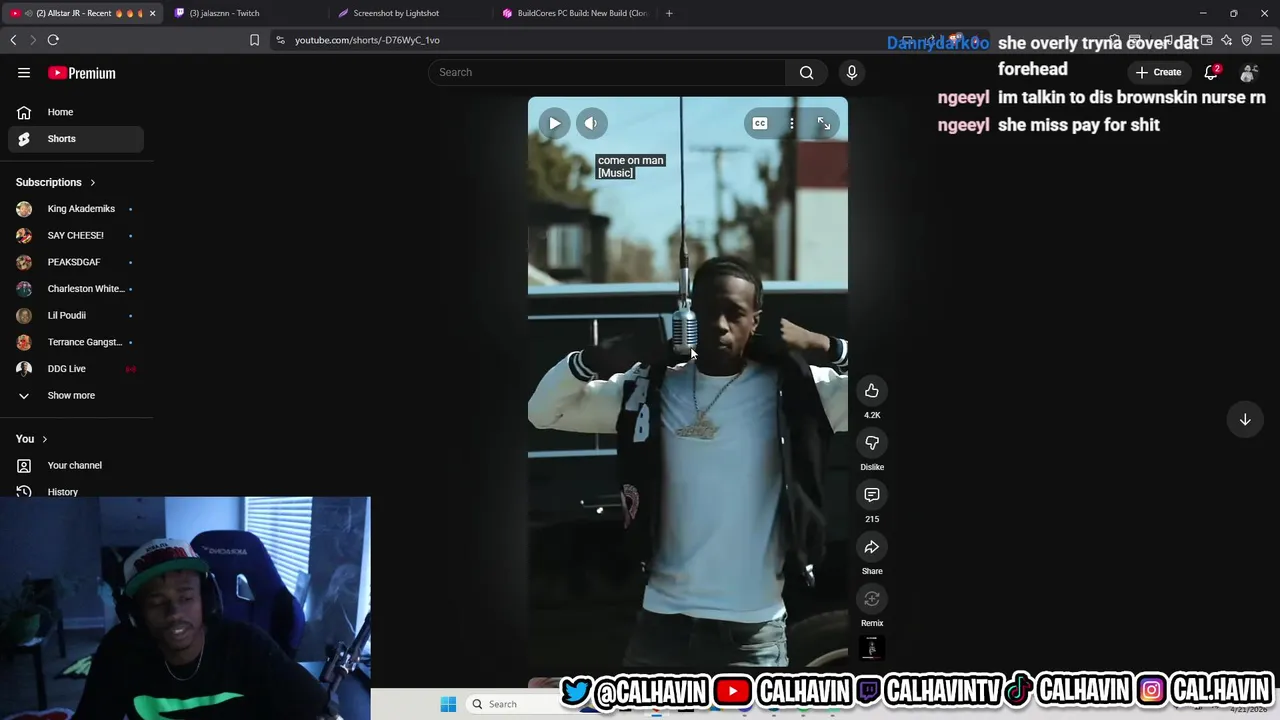The width and height of the screenshot is (1280, 720).
Task: Switch to Screenshot by Lightshot tab
Action: 407,13
